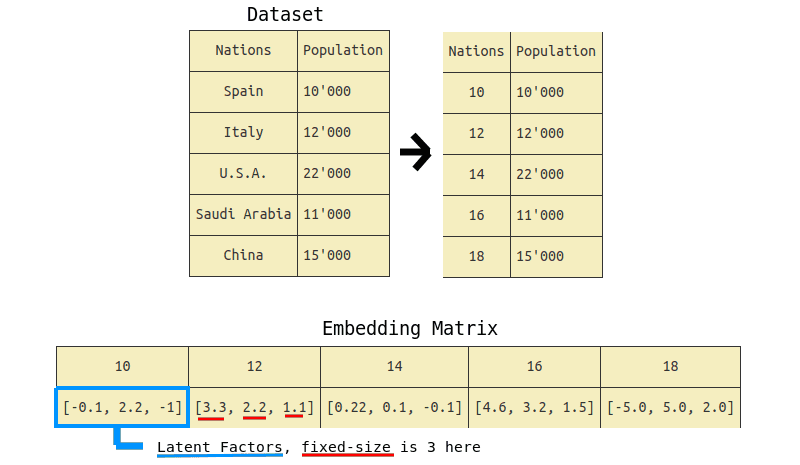Click 15'000 next to nation code 18
This screenshot has height=465, width=800.
pyautogui.click(x=556, y=257)
